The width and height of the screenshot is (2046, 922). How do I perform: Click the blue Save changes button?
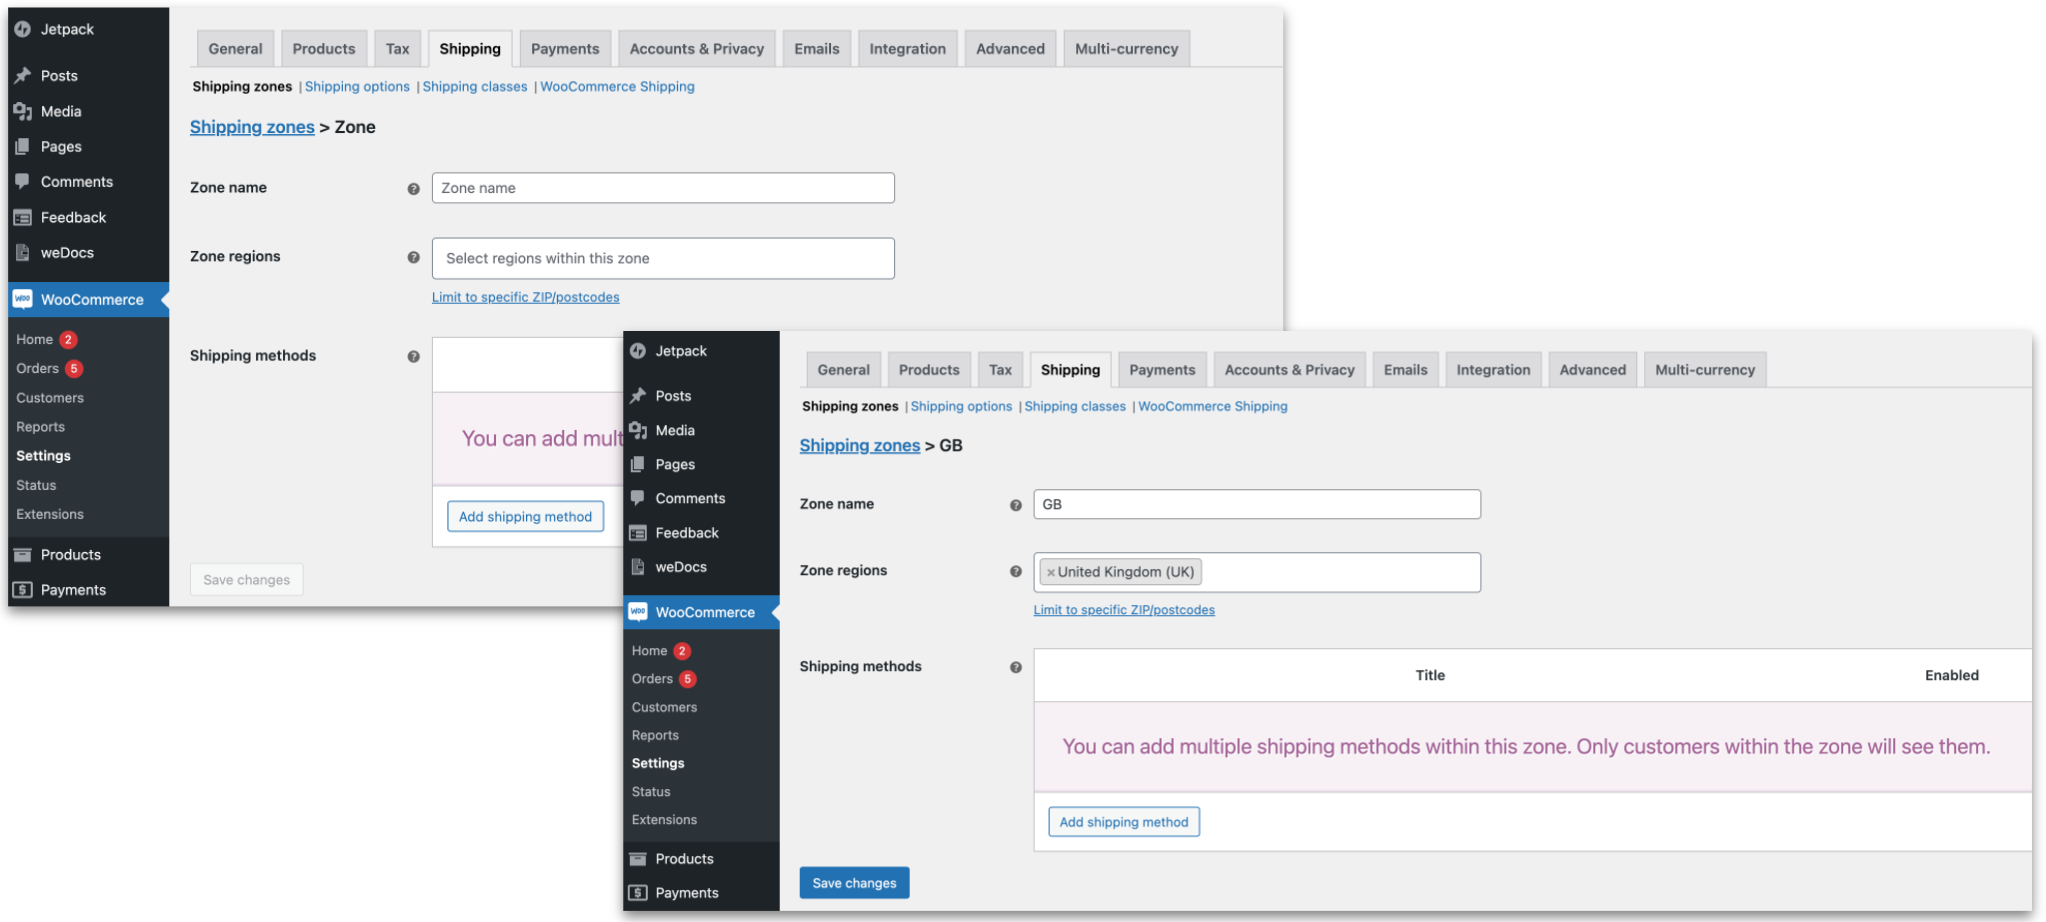click(853, 883)
